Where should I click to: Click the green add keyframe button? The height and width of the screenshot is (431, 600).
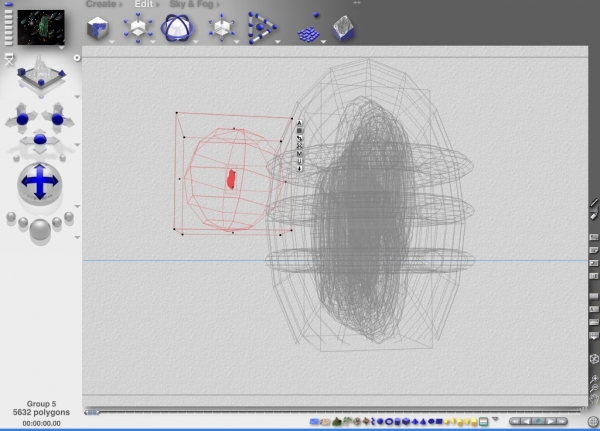click(x=539, y=421)
